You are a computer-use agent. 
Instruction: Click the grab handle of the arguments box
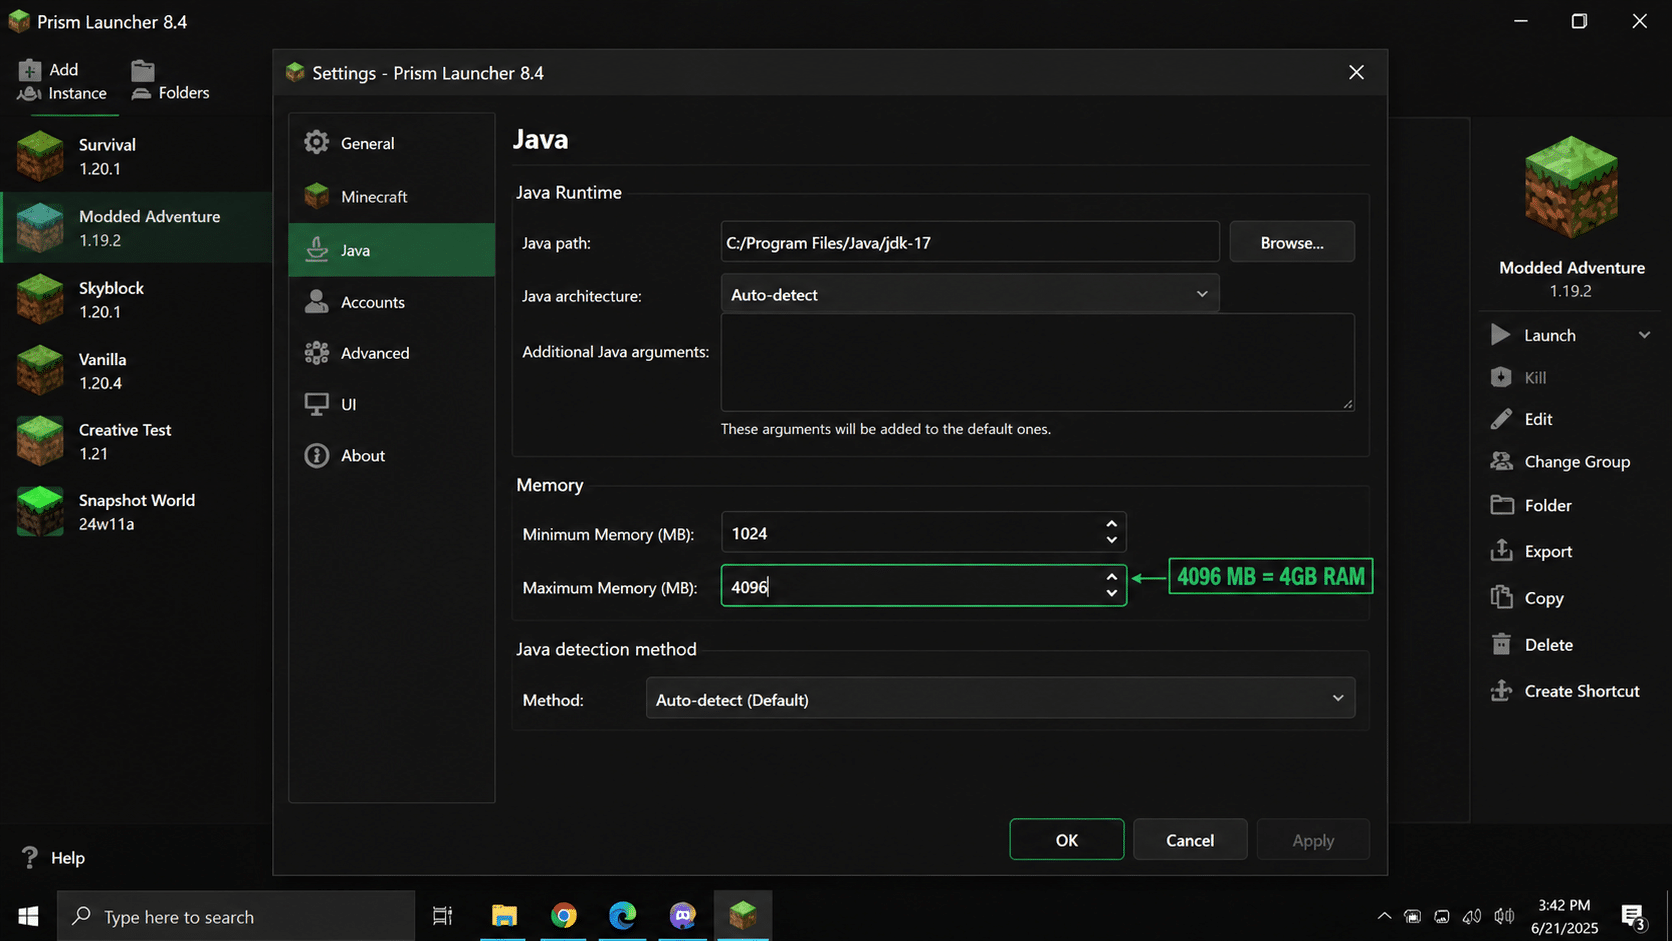pyautogui.click(x=1347, y=404)
